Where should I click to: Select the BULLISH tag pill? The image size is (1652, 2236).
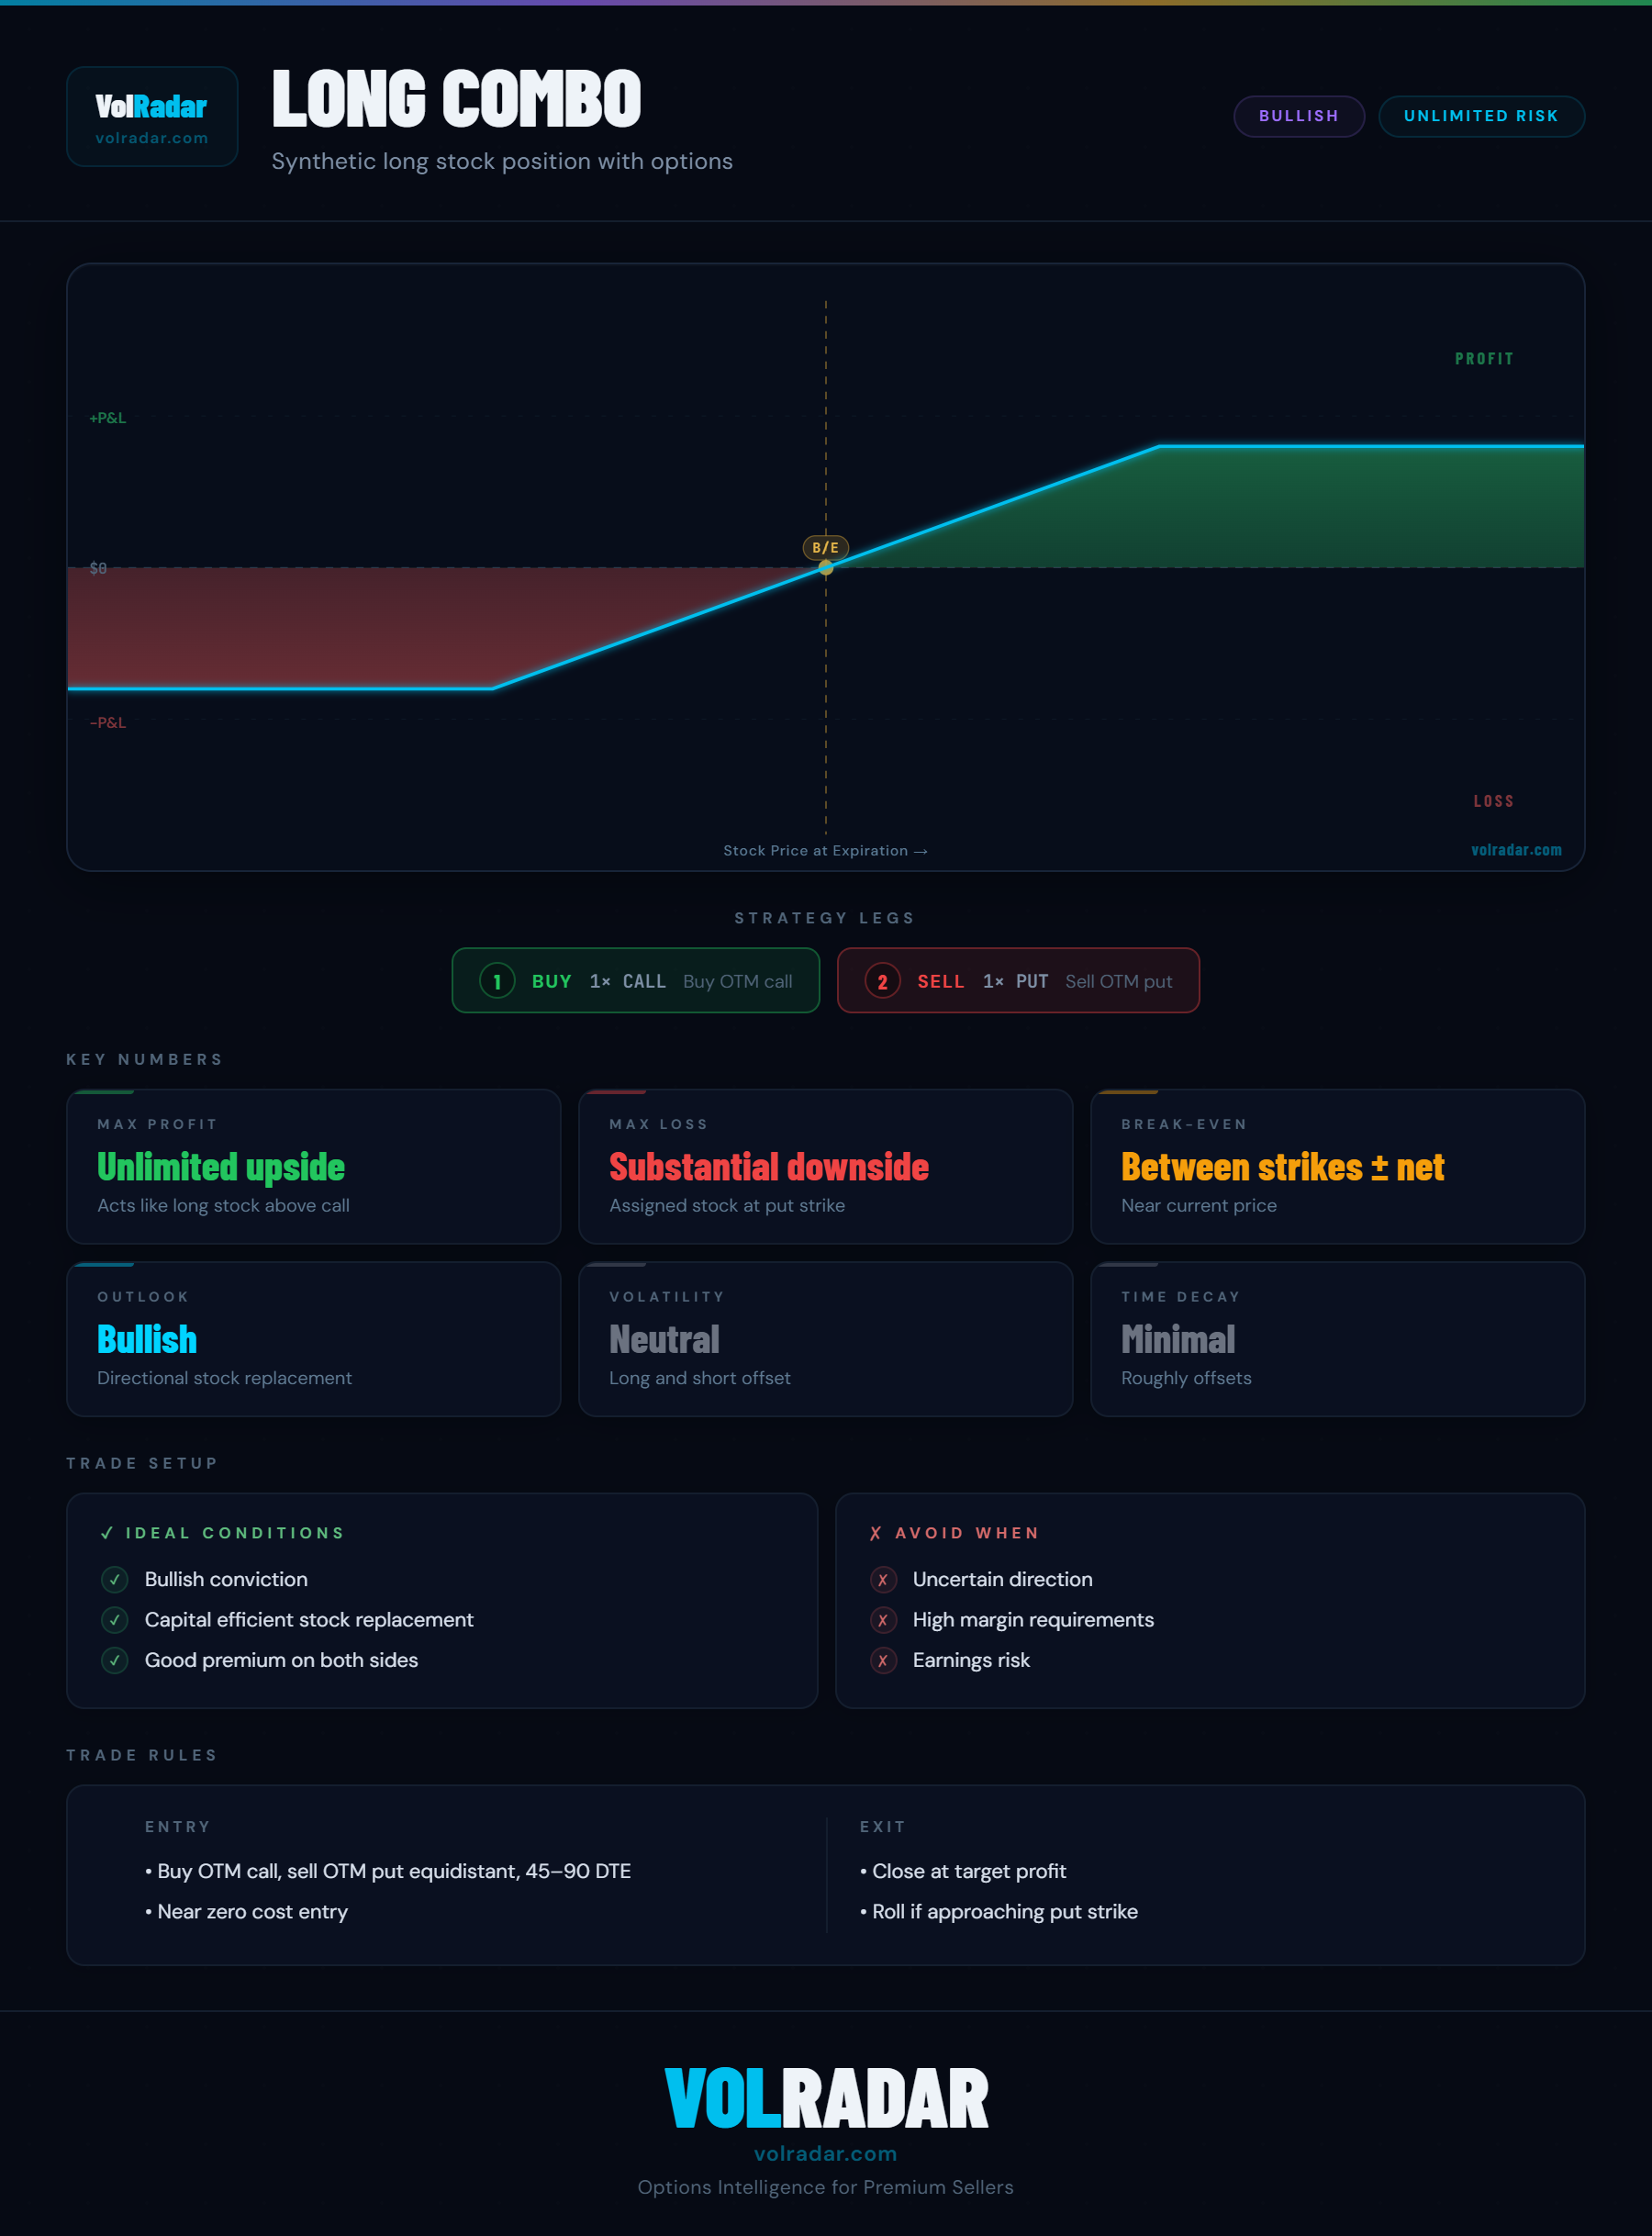point(1298,116)
